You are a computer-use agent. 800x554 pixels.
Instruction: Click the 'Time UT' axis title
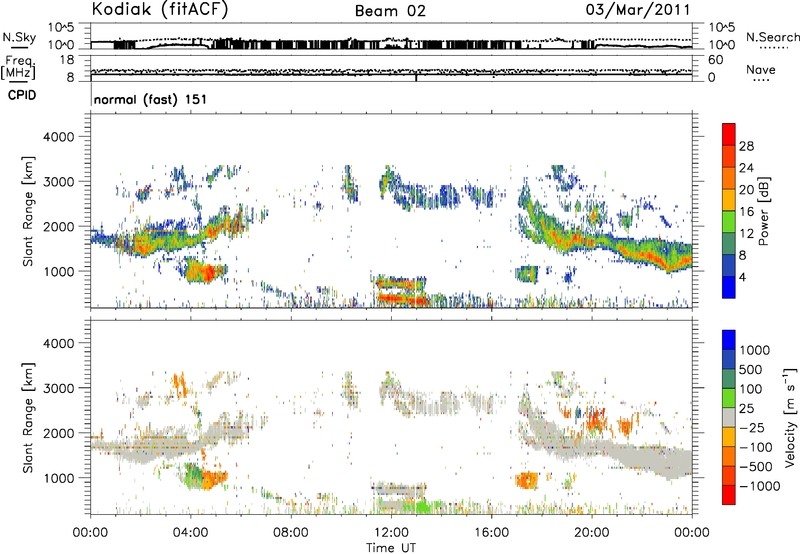391,548
